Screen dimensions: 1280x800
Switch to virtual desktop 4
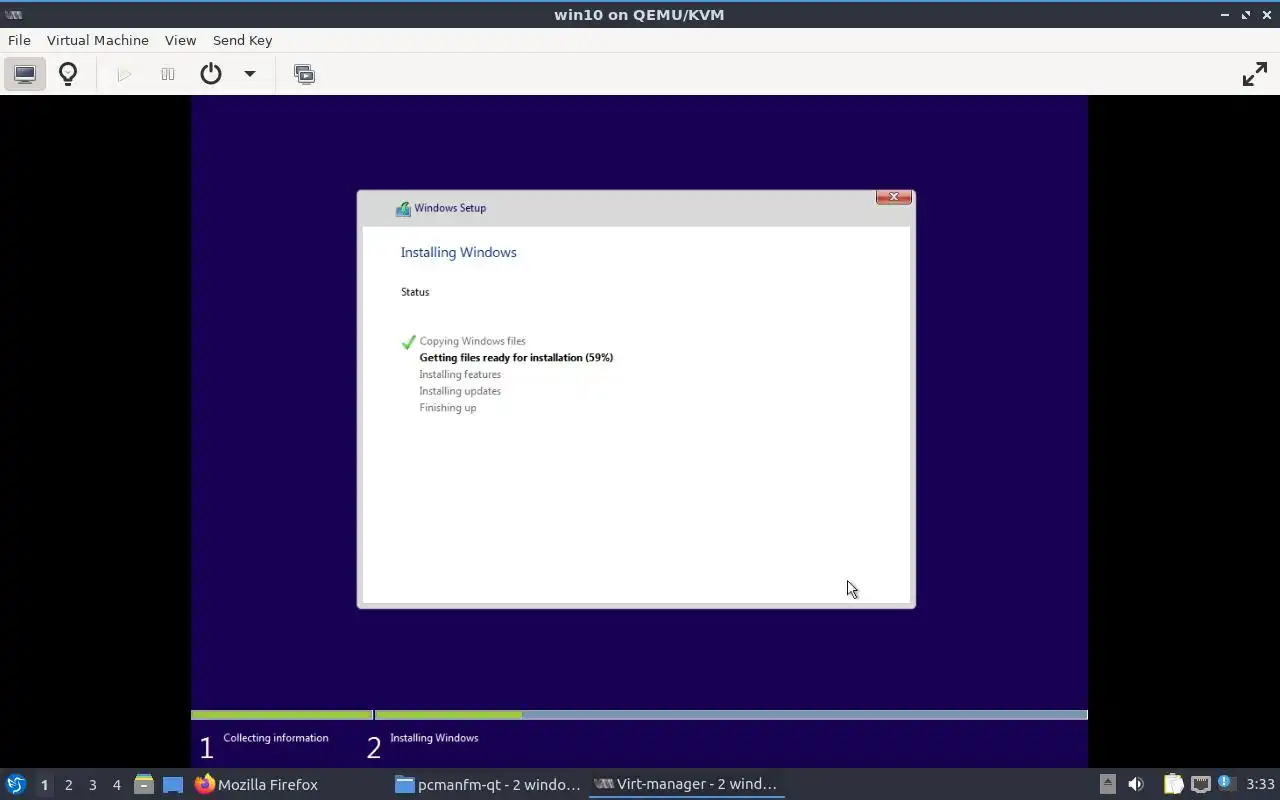117,785
